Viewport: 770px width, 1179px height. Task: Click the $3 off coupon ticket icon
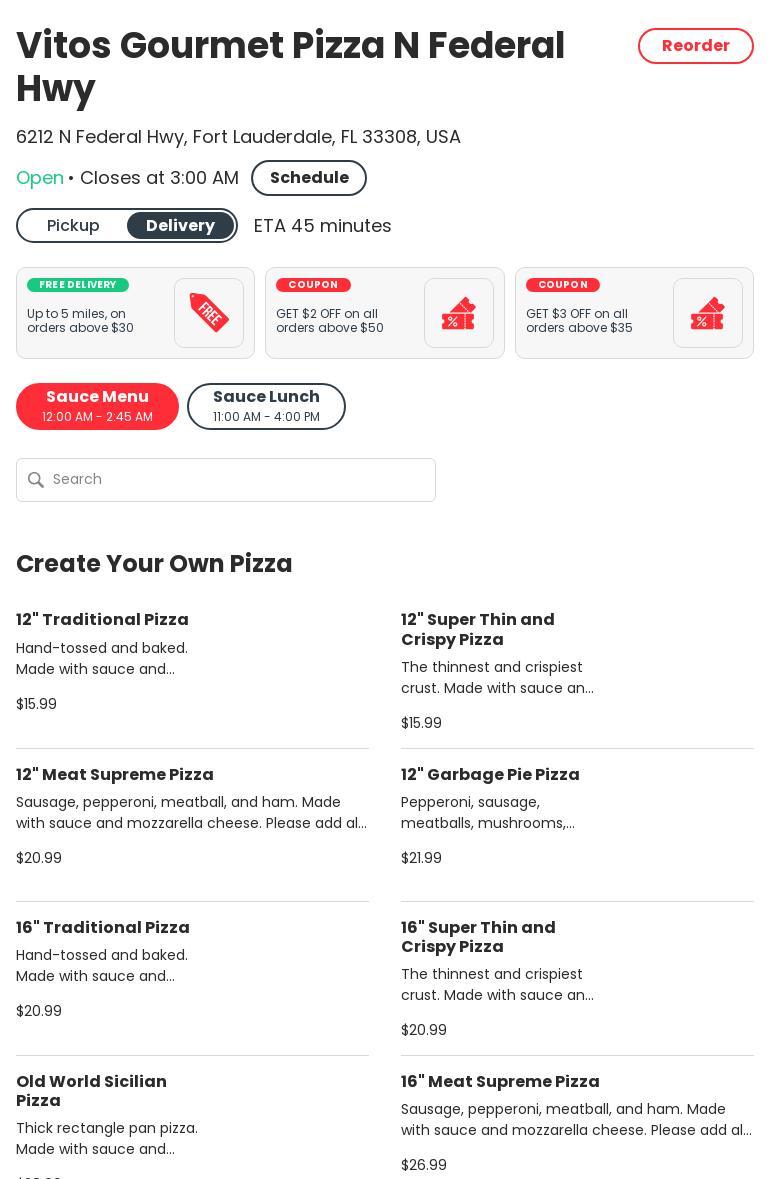click(x=707, y=313)
